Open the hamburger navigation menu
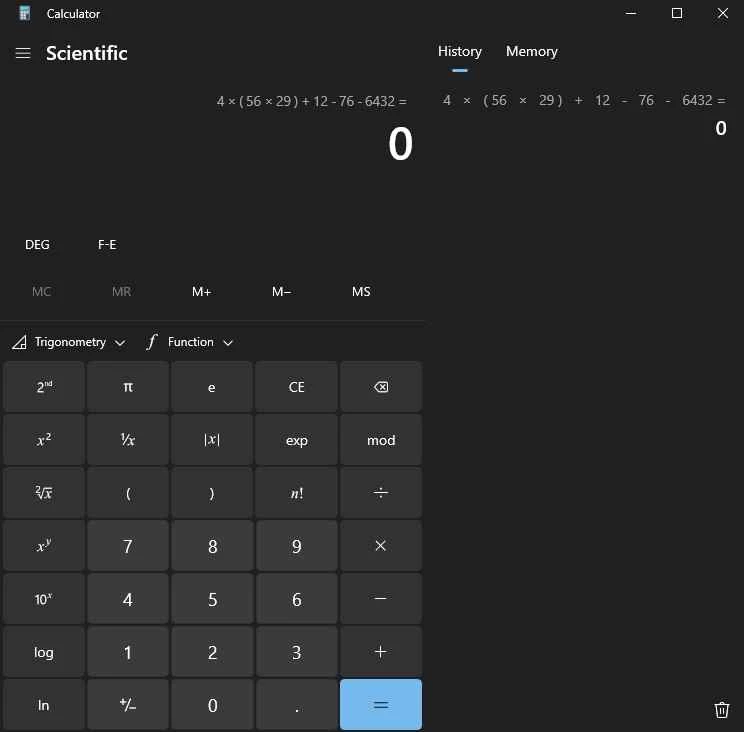Image resolution: width=744 pixels, height=732 pixels. [x=23, y=53]
